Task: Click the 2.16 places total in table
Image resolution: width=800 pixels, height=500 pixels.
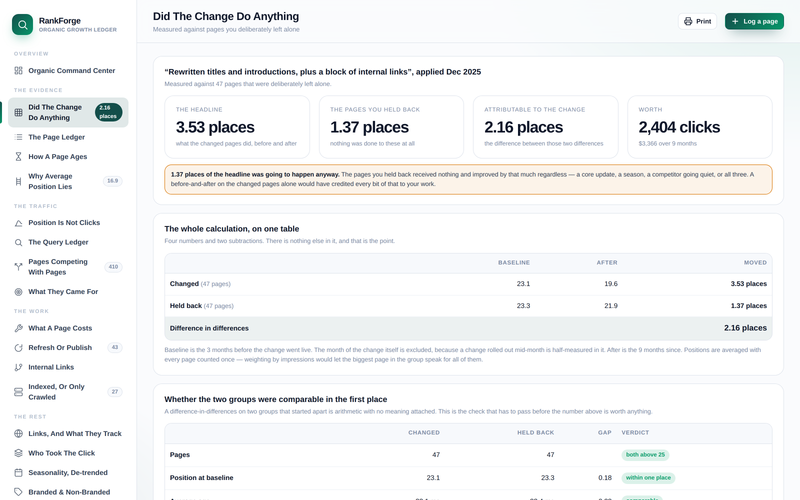Action: [x=745, y=328]
